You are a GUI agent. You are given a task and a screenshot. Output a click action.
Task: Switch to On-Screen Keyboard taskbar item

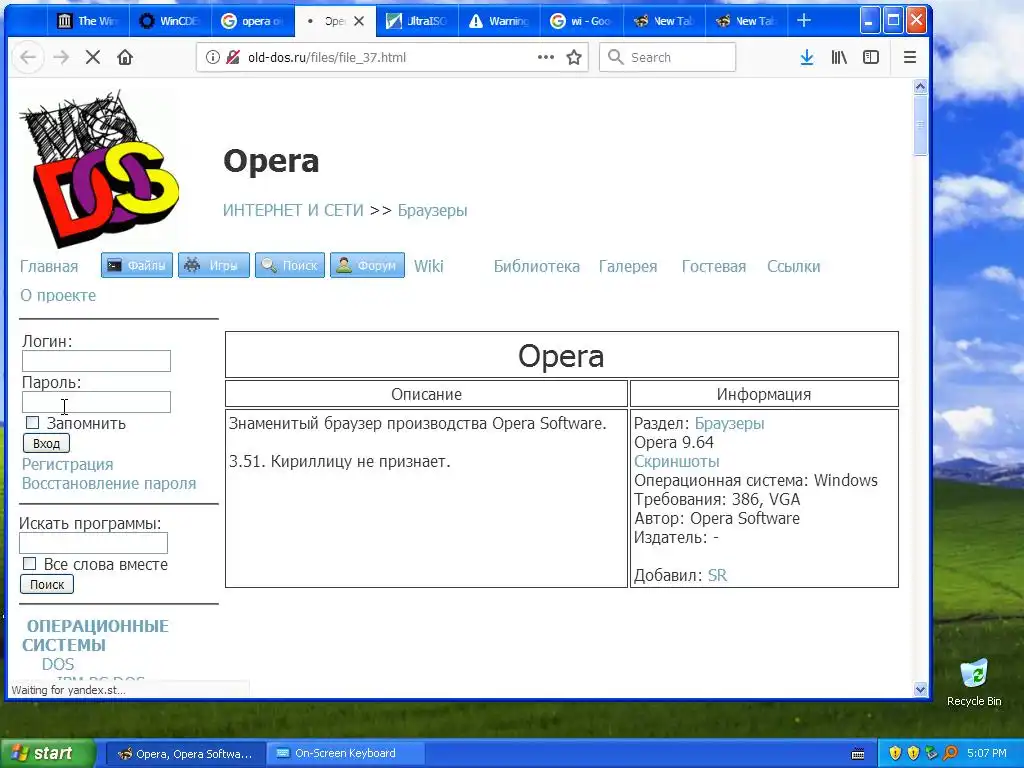pos(345,754)
